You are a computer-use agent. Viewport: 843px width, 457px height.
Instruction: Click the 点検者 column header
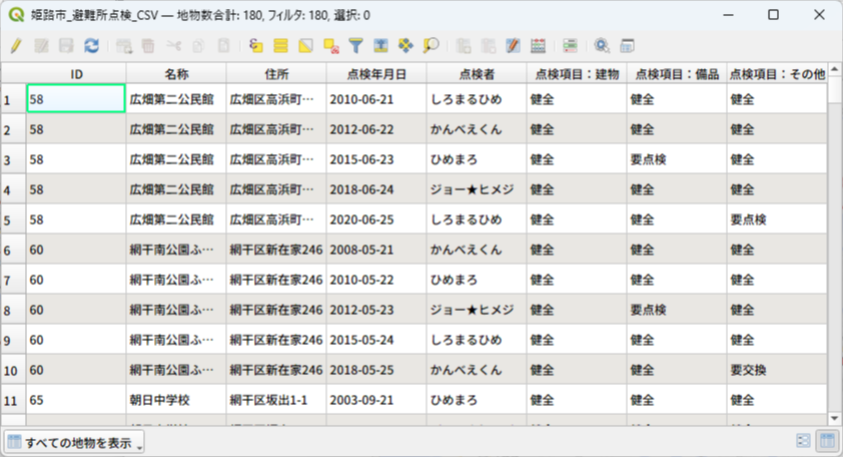point(476,74)
